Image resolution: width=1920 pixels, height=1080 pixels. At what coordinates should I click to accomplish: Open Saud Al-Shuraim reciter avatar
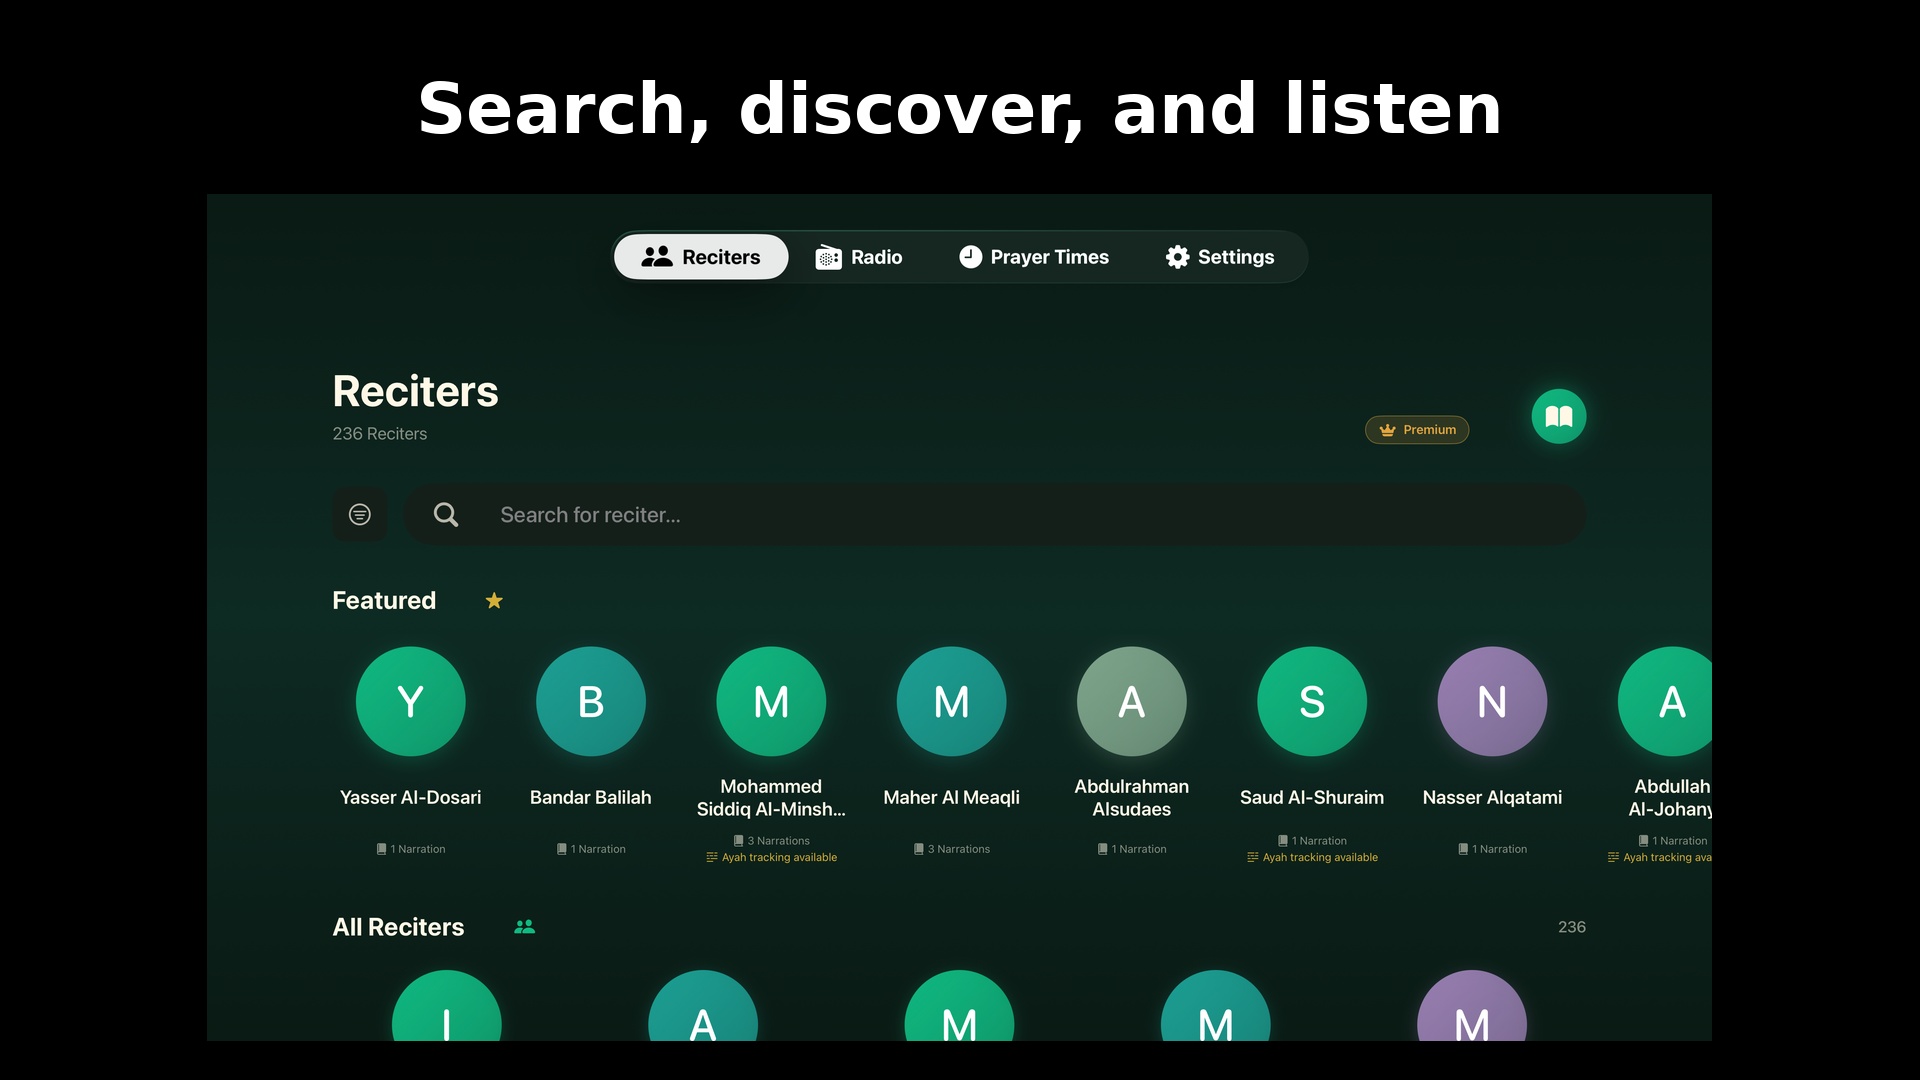coord(1311,701)
